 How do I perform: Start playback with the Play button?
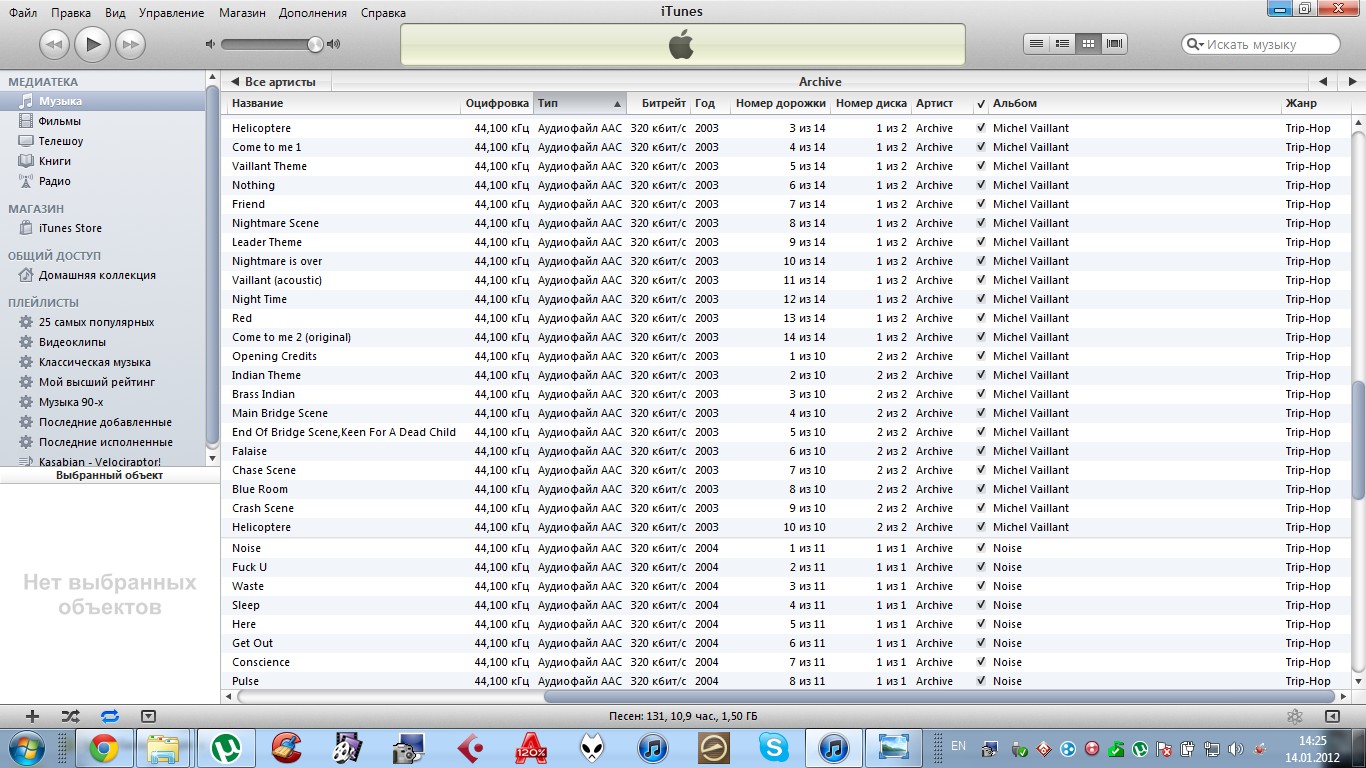click(92, 43)
